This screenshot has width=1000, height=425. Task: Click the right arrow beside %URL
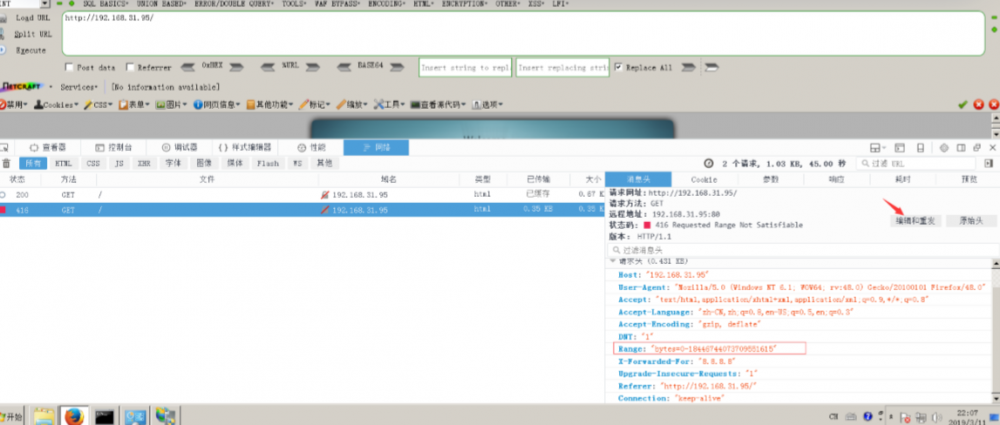(x=312, y=67)
